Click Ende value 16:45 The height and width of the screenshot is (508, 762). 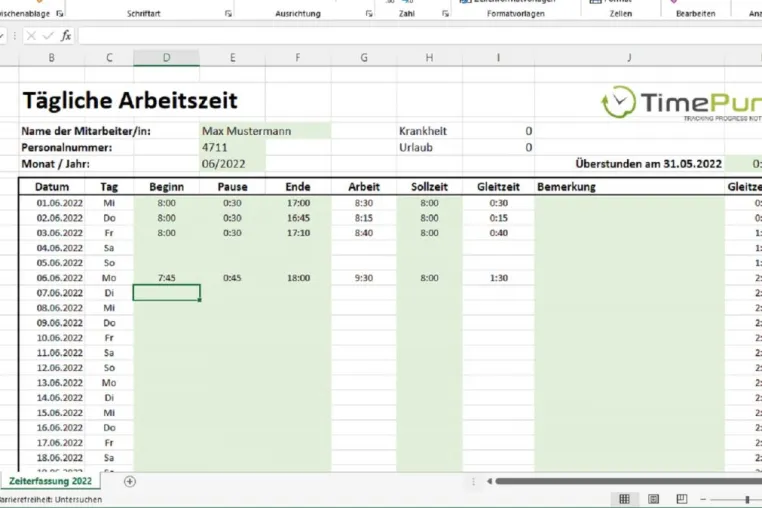(298, 218)
